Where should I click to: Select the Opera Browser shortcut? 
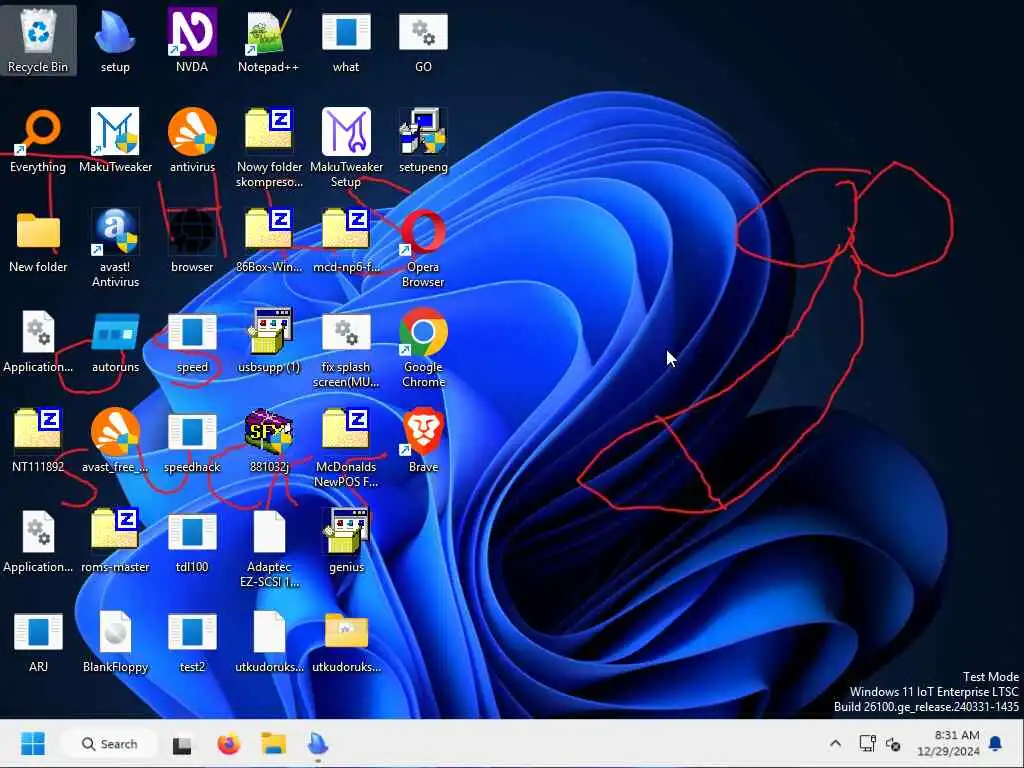click(423, 248)
